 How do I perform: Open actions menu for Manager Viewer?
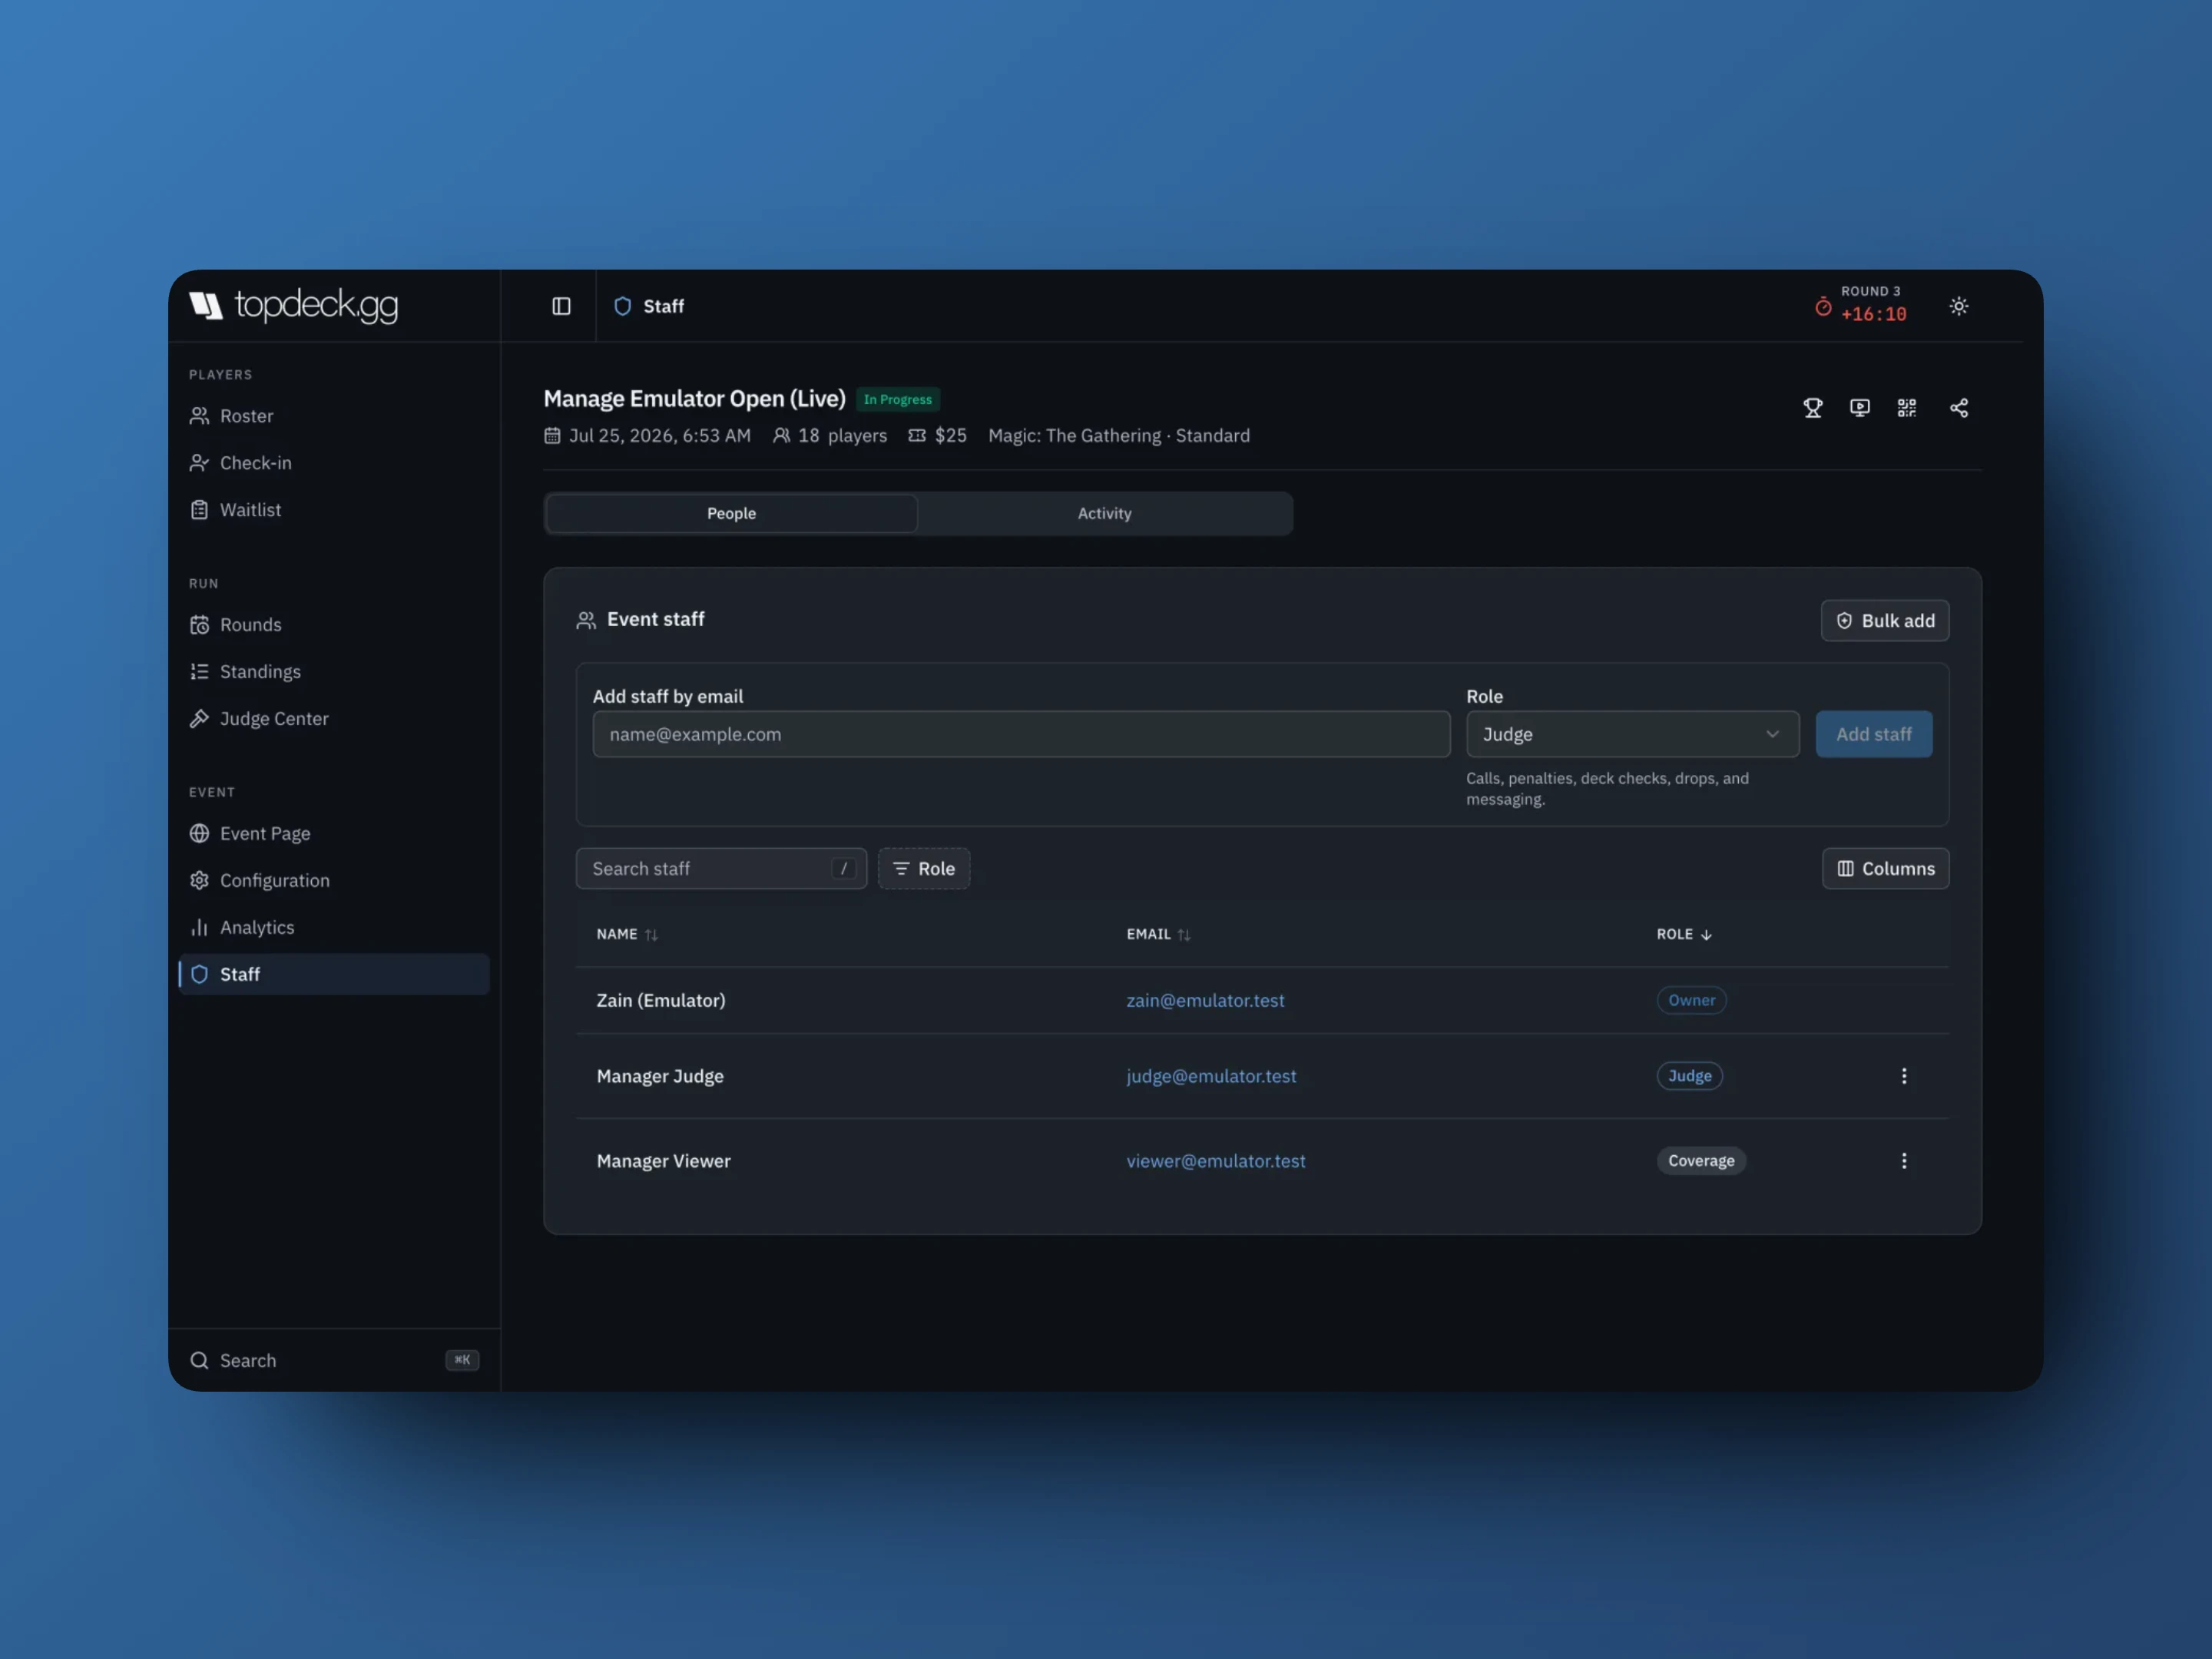pyautogui.click(x=1903, y=1162)
